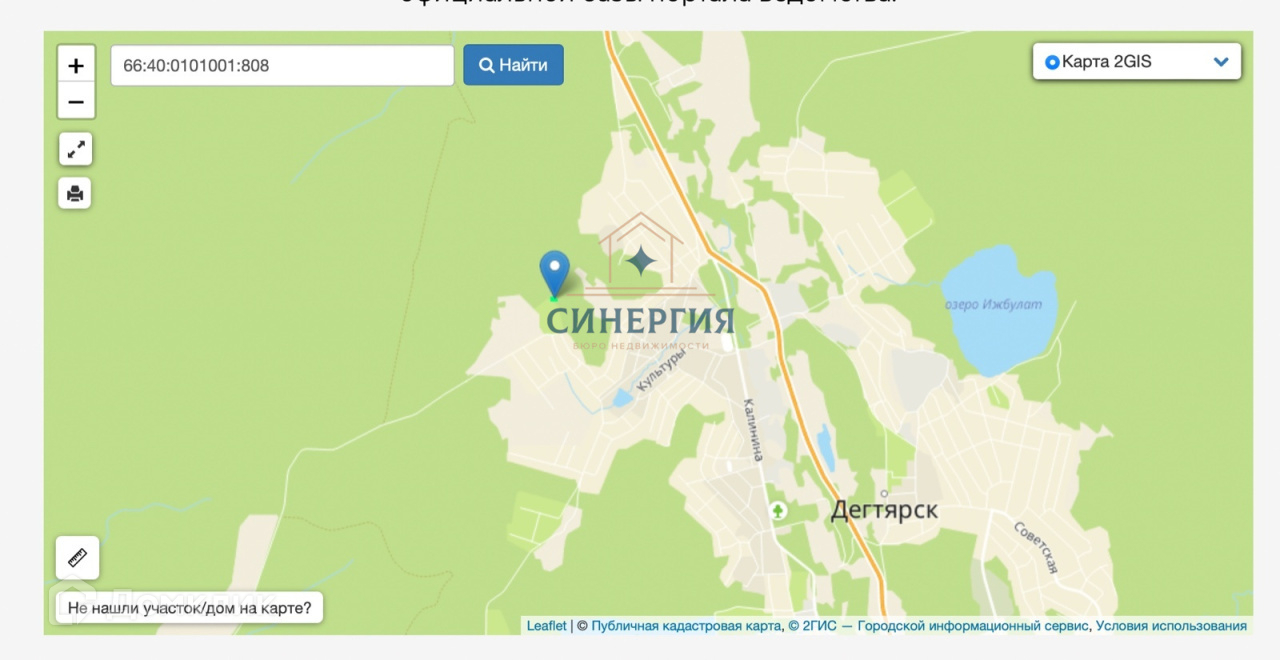Screen dimensions: 1280x660
Task: Open the Карта 2GIS layer selector
Action: coord(1137,61)
